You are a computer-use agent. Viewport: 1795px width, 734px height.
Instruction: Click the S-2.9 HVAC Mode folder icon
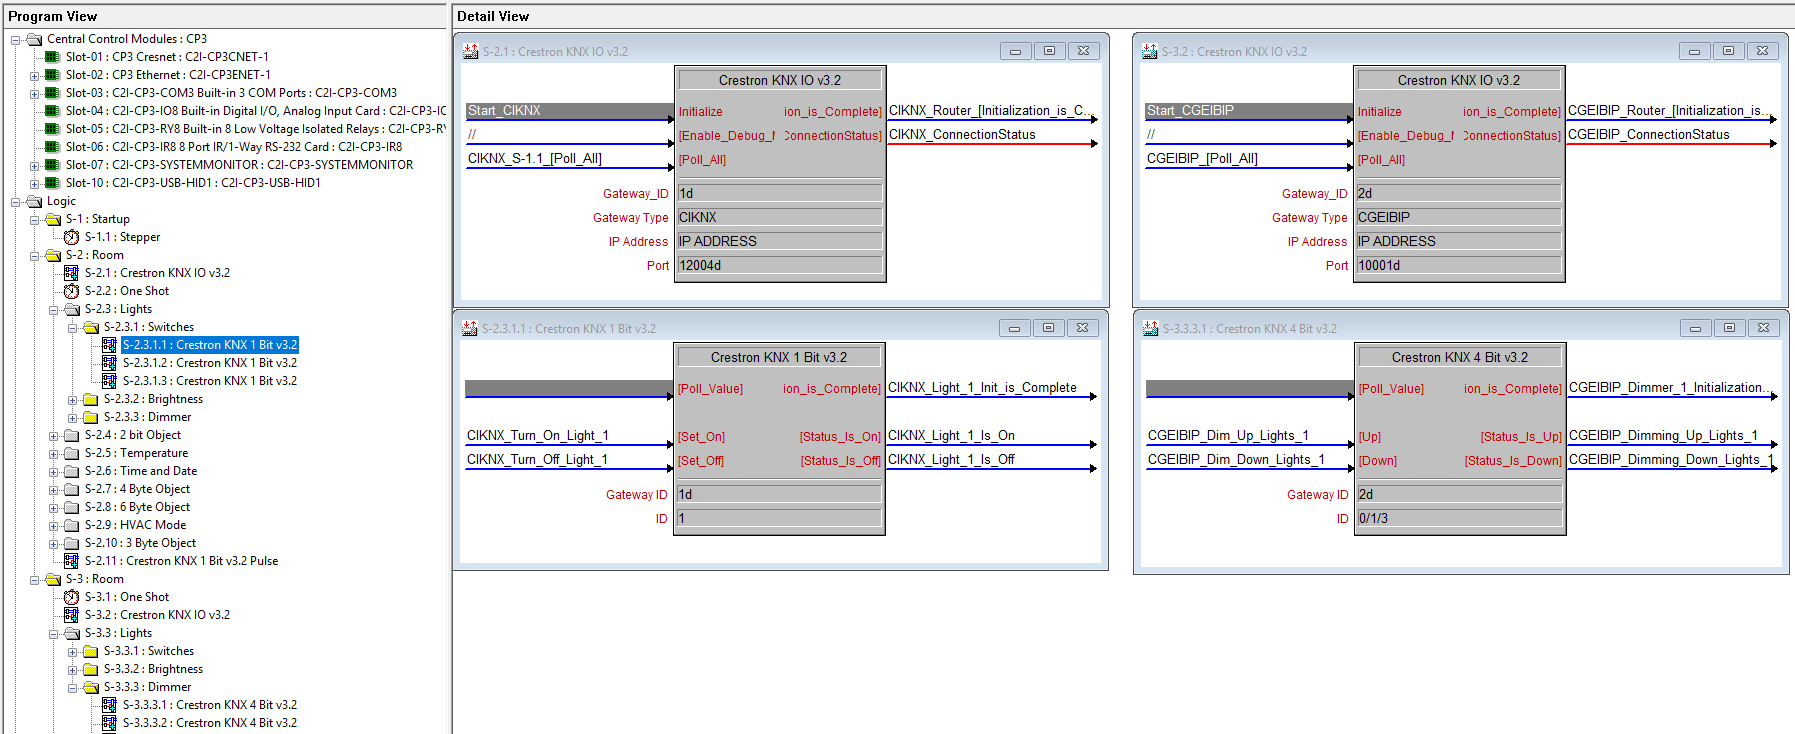72,525
